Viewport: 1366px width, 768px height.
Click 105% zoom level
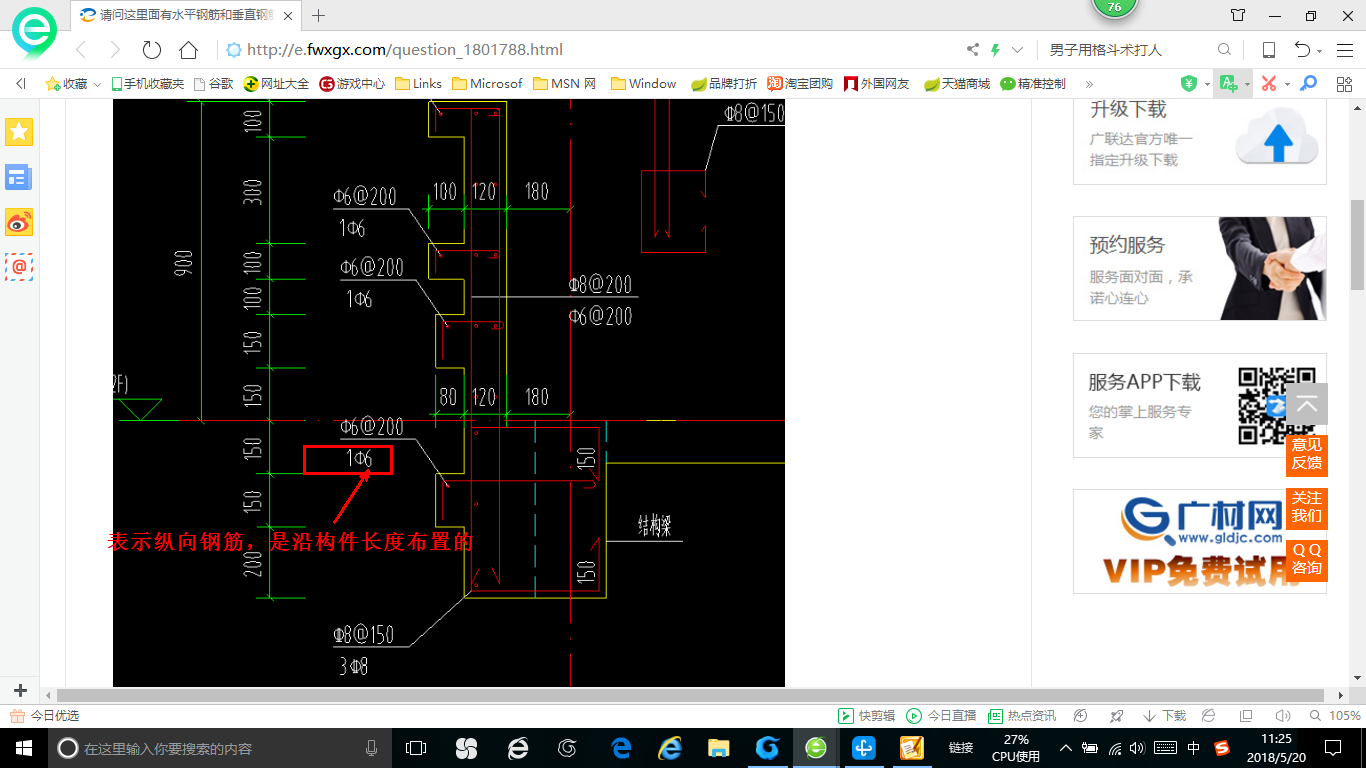pos(1345,716)
